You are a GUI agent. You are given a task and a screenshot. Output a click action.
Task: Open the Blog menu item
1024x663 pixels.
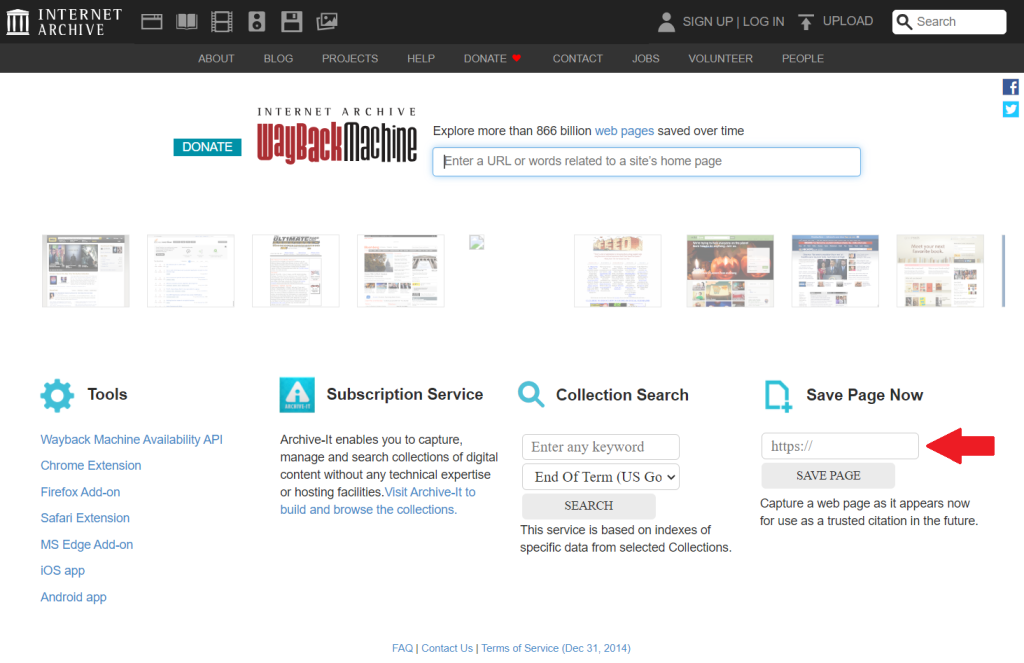tap(278, 58)
